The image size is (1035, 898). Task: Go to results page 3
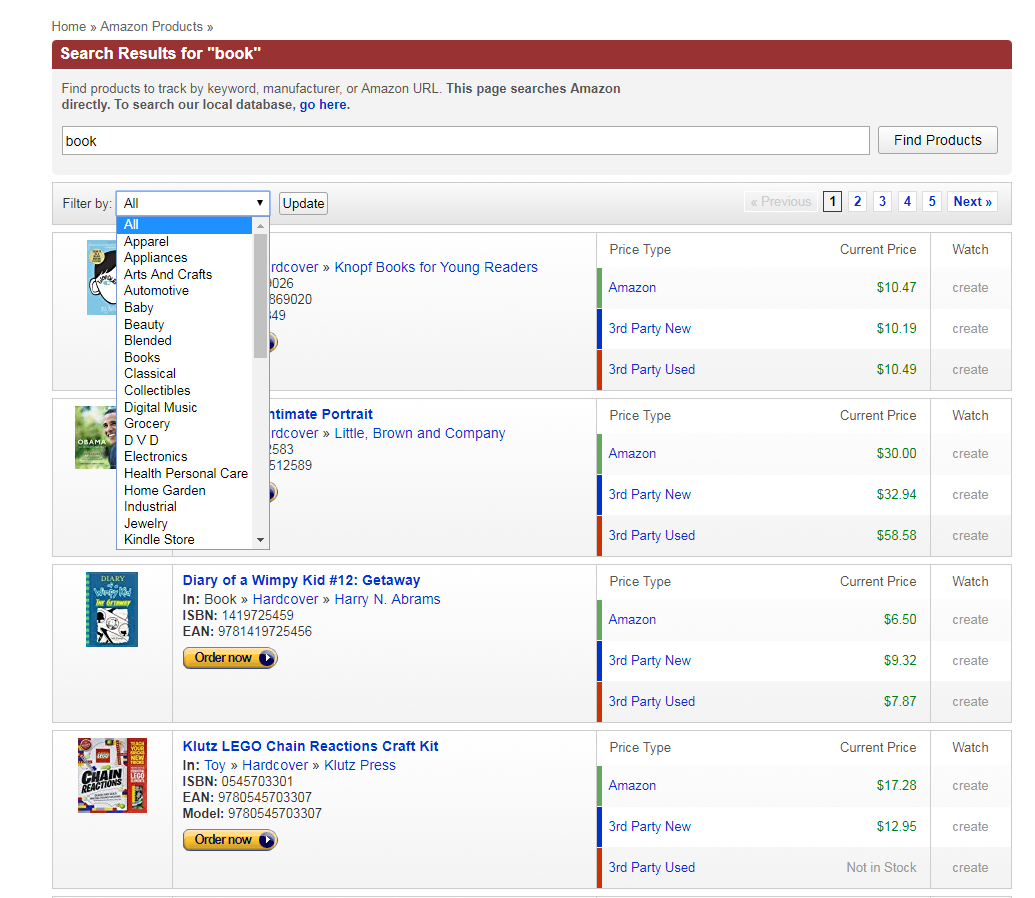pos(883,201)
